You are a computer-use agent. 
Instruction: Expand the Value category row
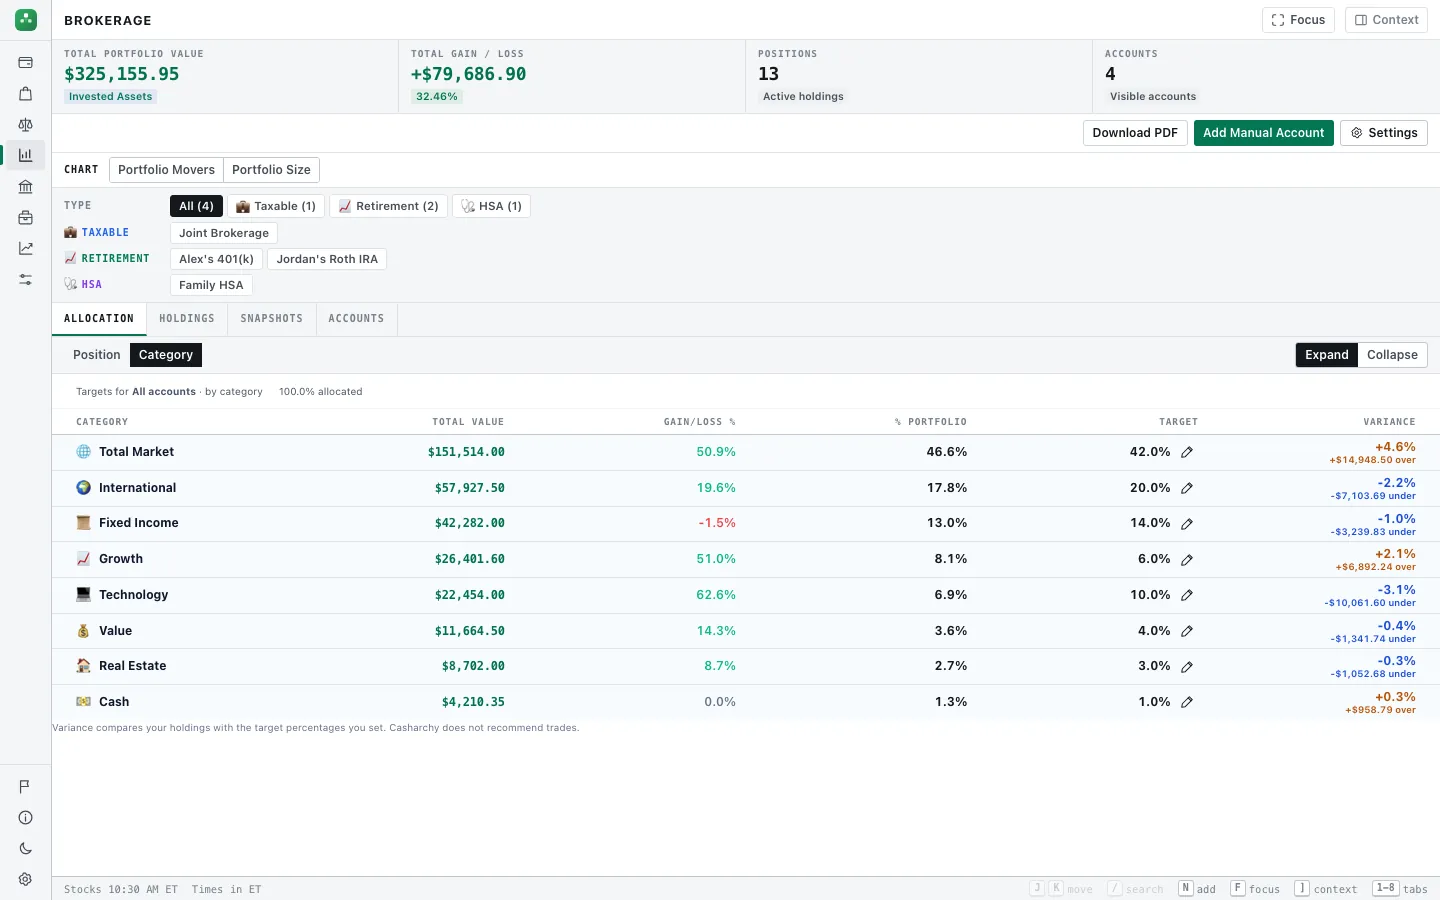pyautogui.click(x=745, y=631)
